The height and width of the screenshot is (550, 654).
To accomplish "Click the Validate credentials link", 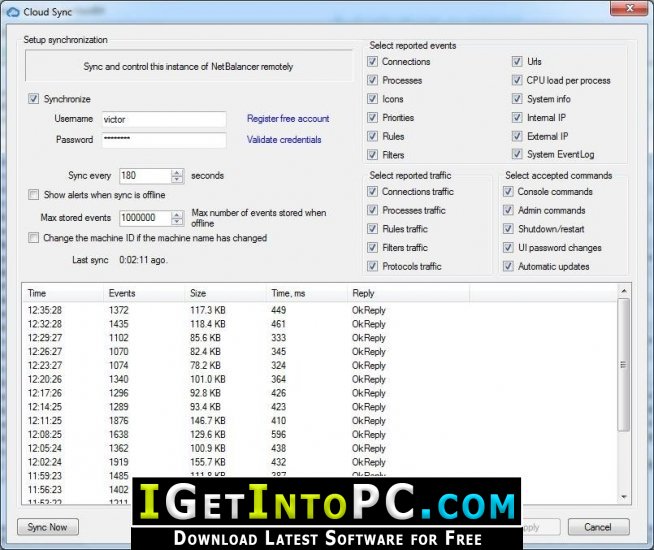I will [284, 140].
